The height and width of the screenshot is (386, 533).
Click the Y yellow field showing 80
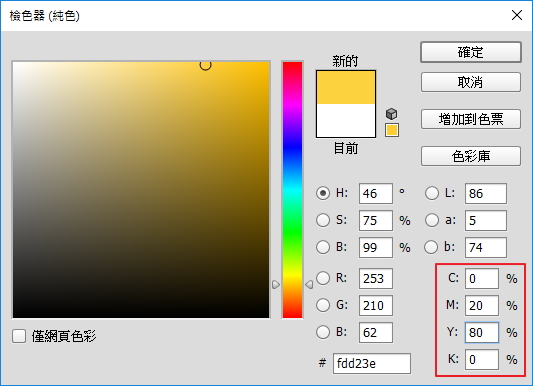click(482, 332)
